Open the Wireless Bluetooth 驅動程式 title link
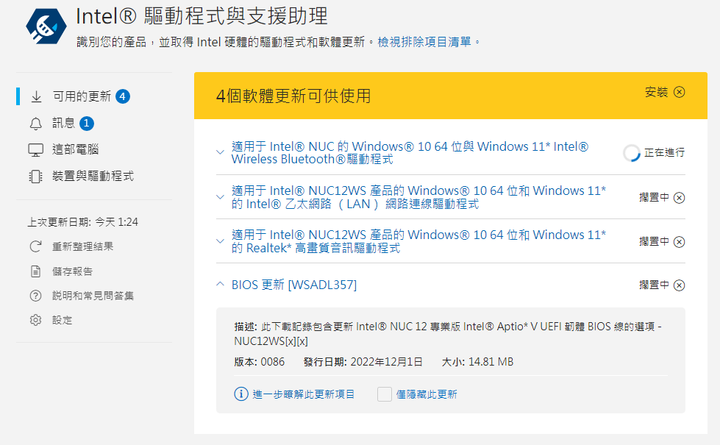 (x=410, y=153)
